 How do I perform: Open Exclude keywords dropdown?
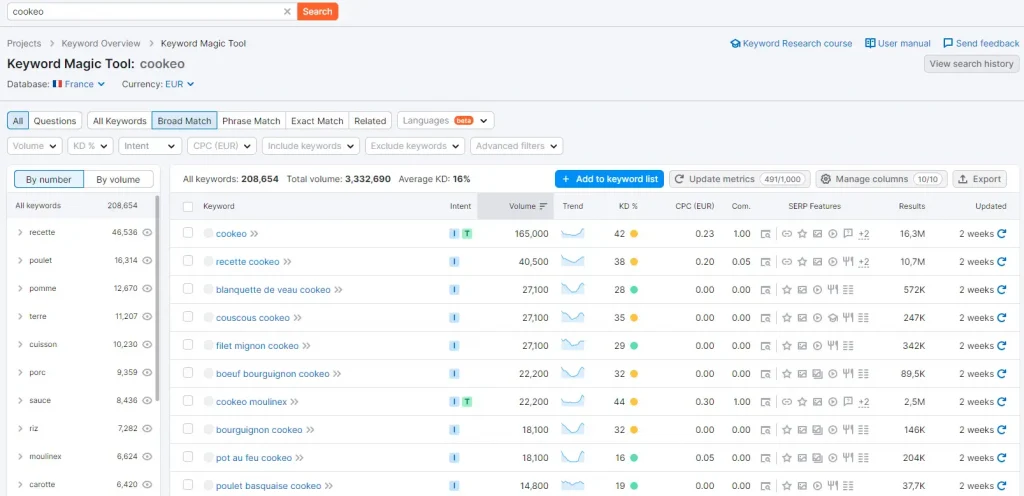[x=415, y=146]
